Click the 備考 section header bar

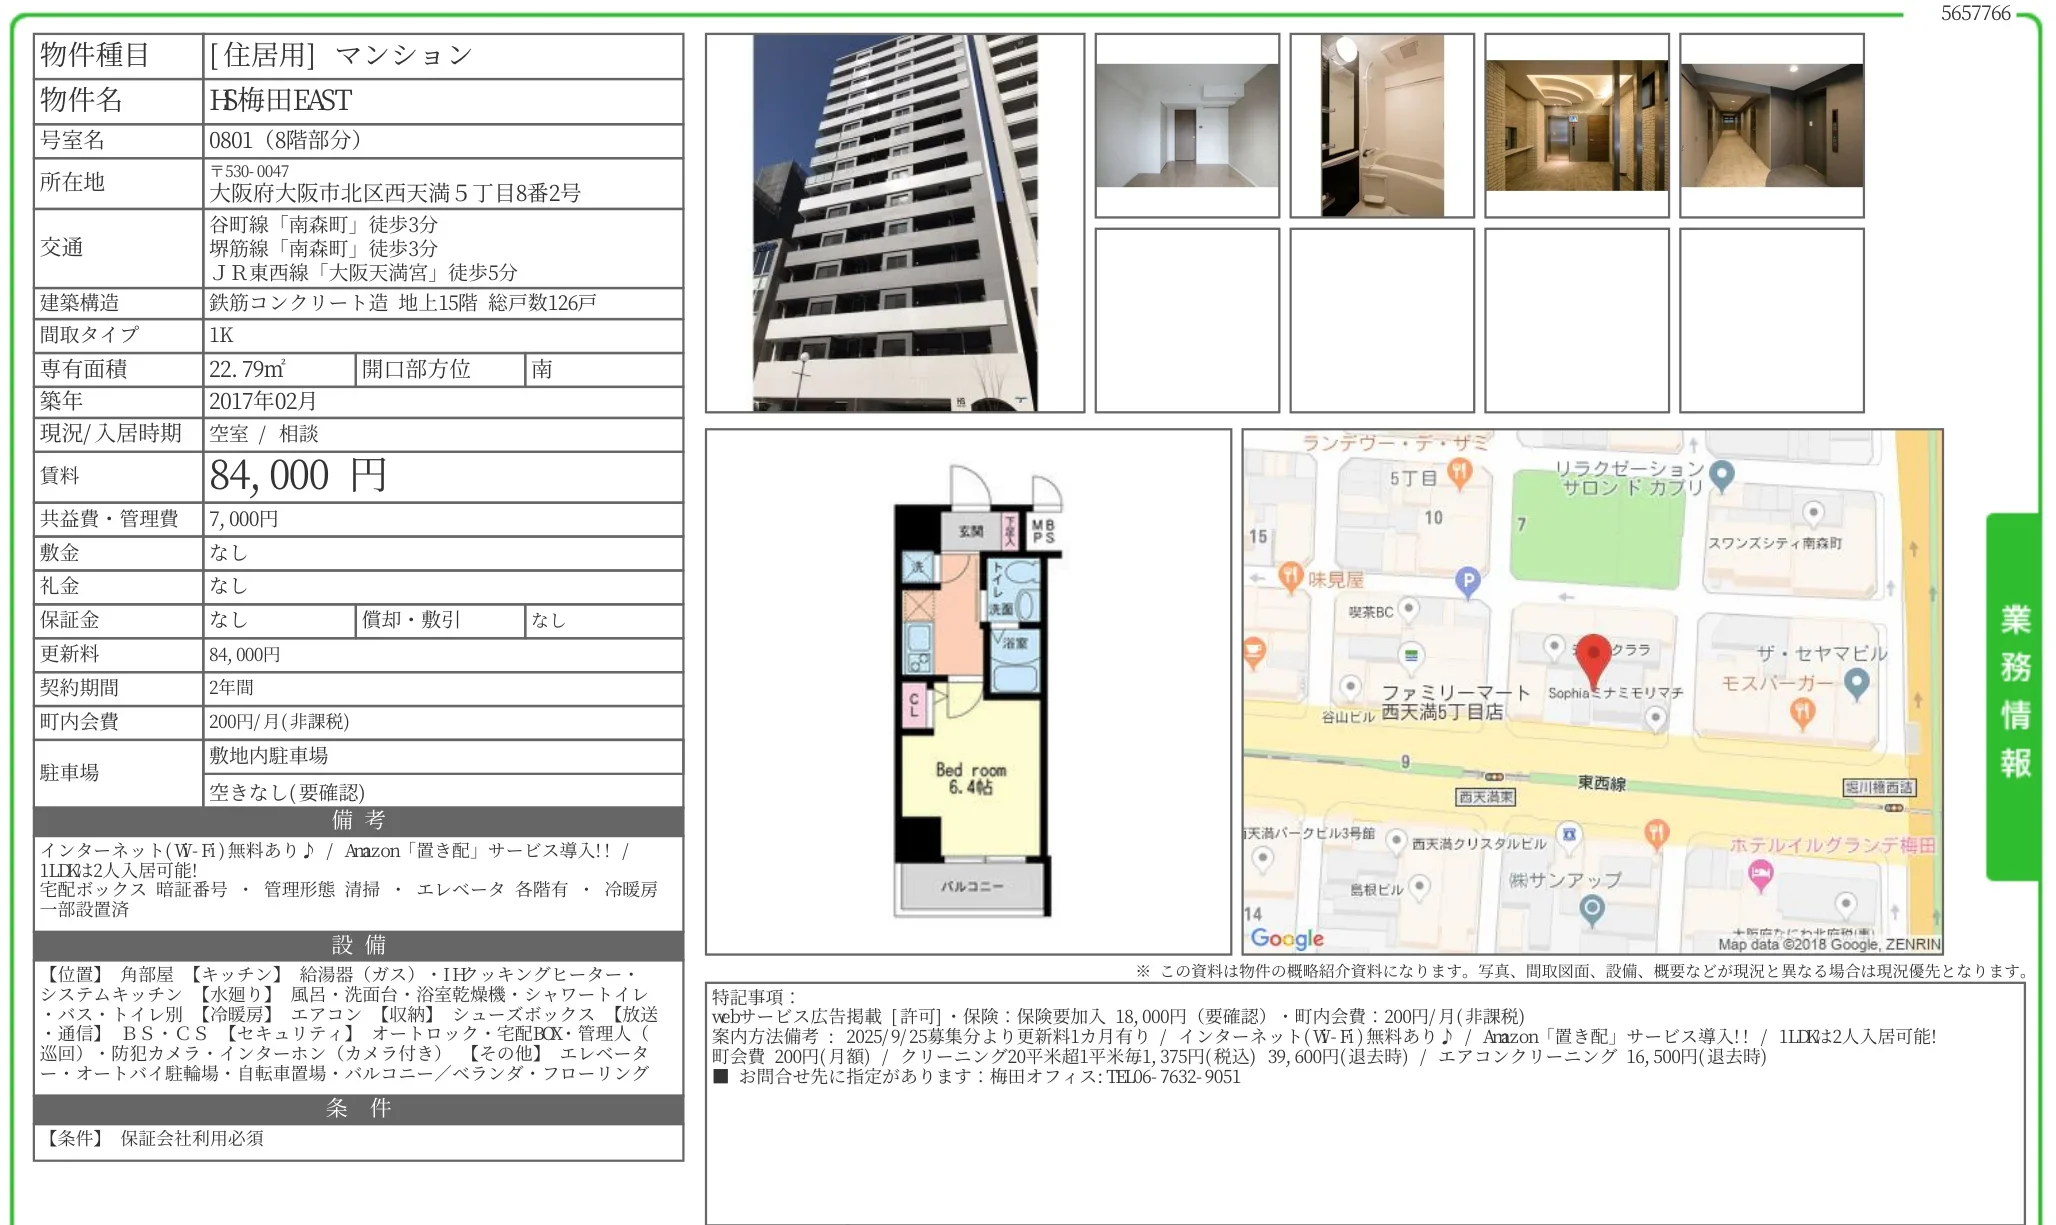pos(358,820)
